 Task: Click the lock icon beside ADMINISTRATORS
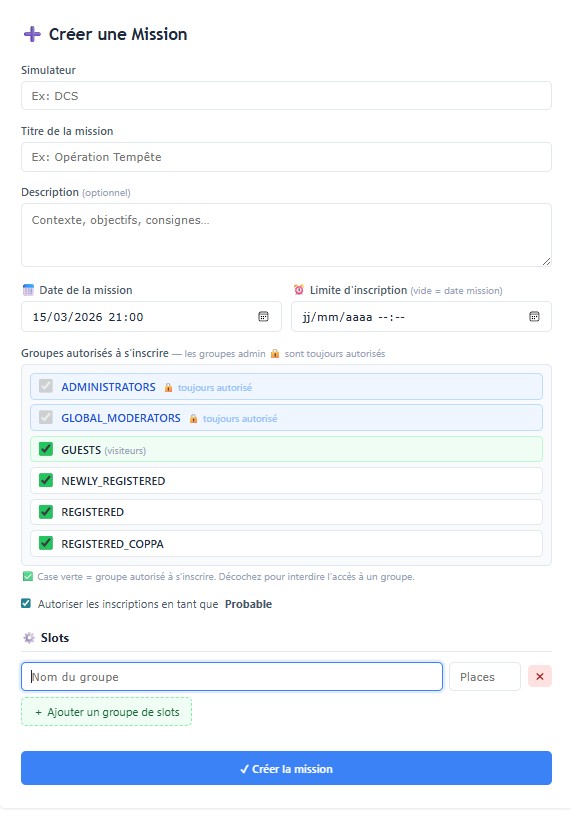tap(168, 388)
